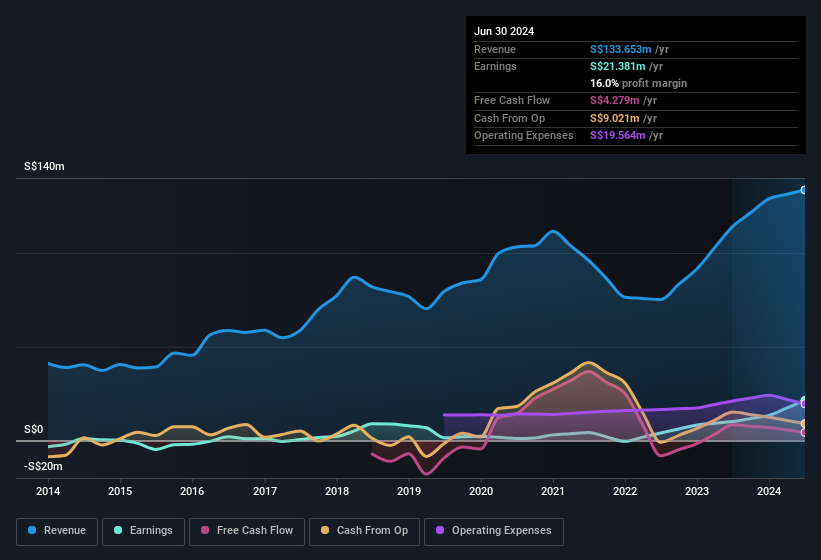Click the Free Cash Flow tooltip label
Viewport: 821px width, 560px height.
click(x=512, y=100)
